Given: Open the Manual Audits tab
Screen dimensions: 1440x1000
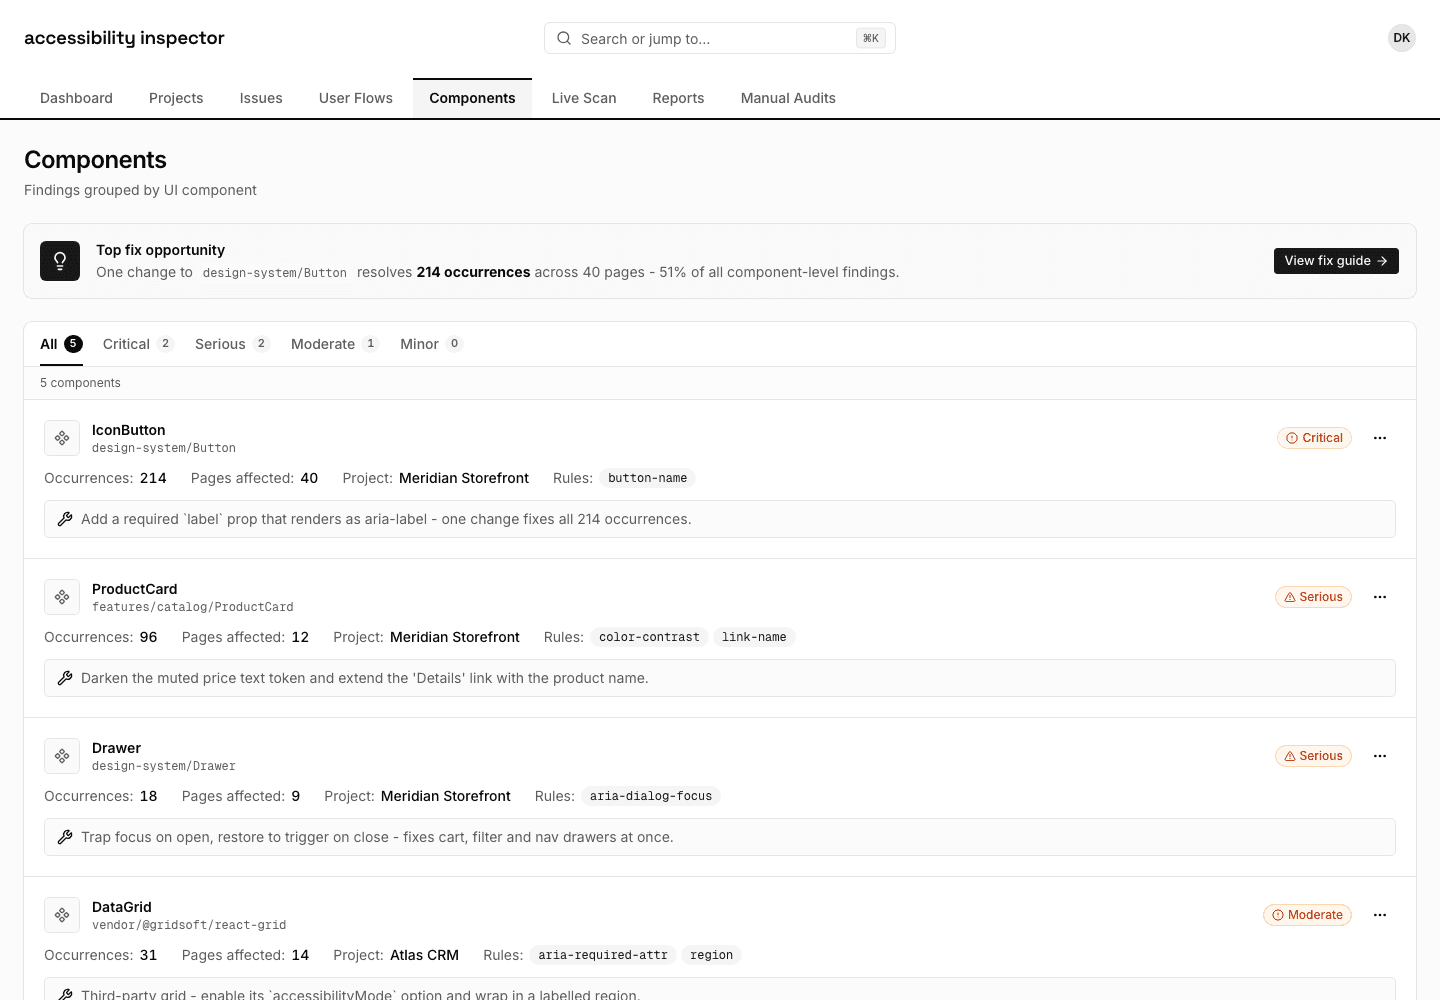Looking at the screenshot, I should 788,98.
